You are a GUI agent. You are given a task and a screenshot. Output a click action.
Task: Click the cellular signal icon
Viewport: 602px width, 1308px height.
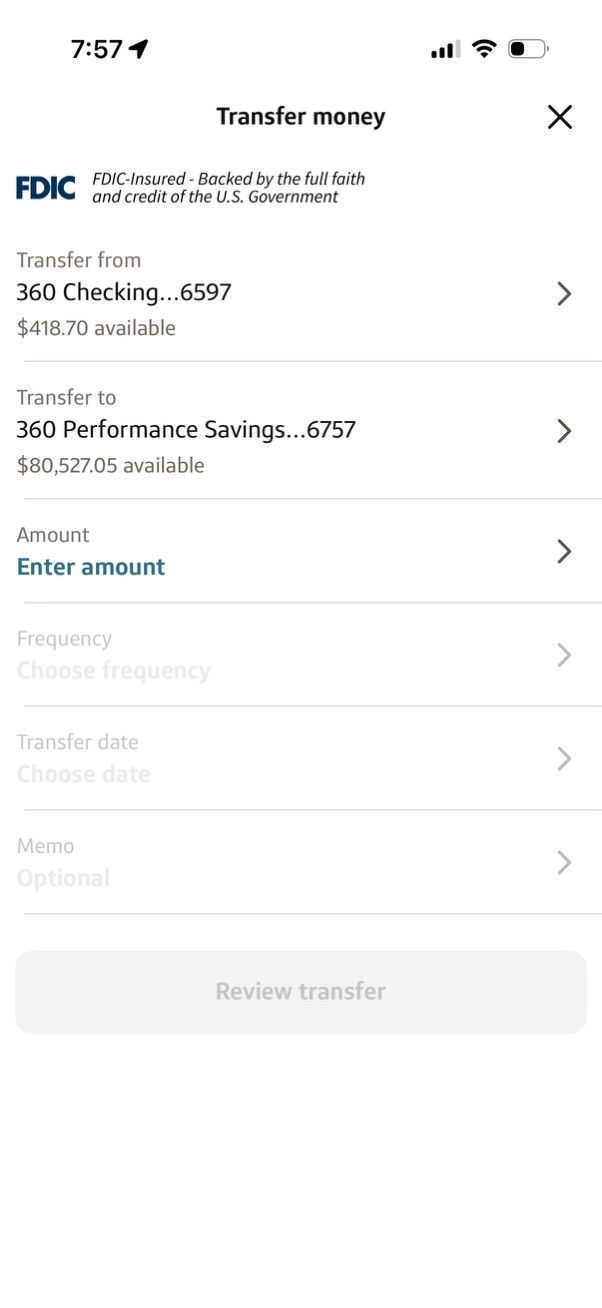click(443, 47)
